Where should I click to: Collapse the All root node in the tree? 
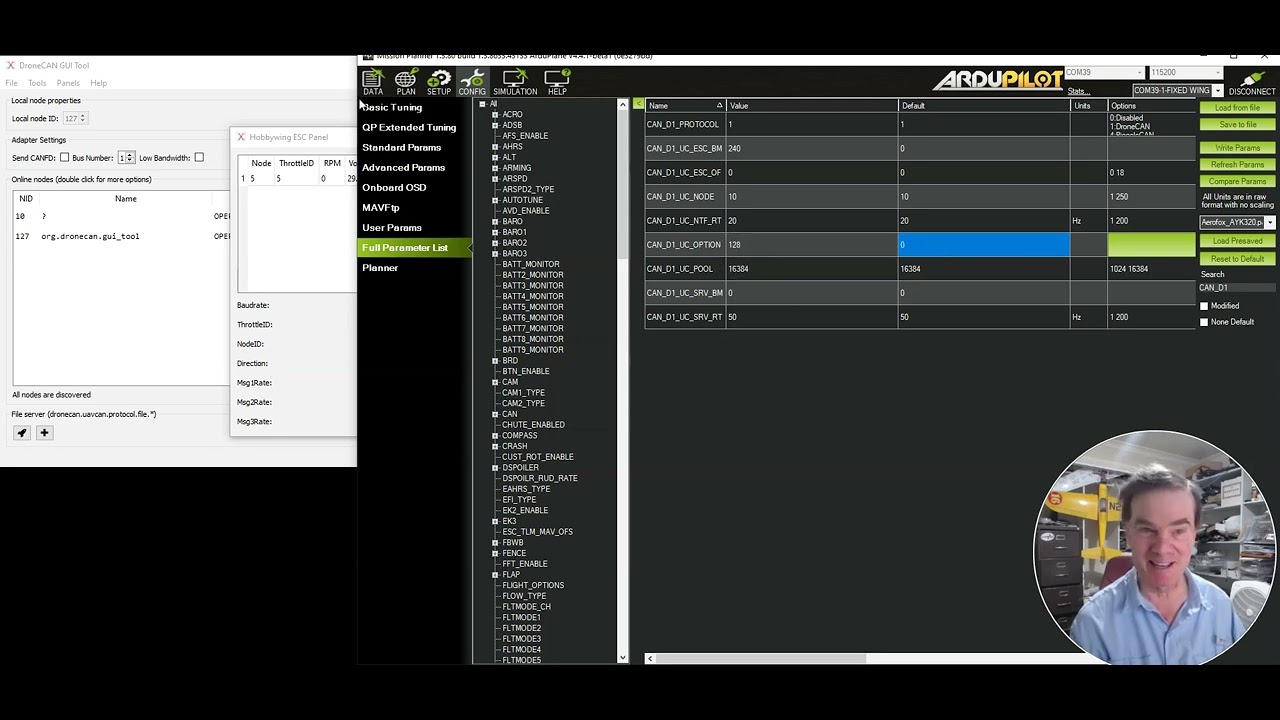pyautogui.click(x=482, y=104)
